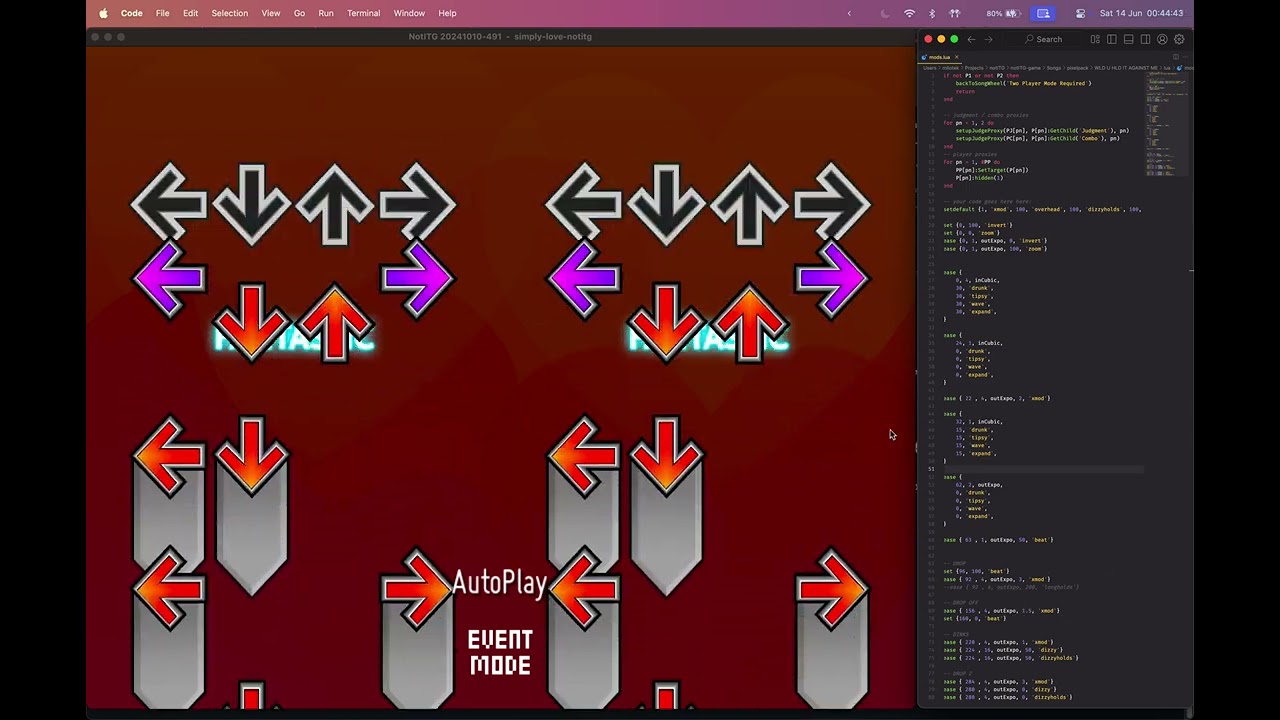Open the Edit menu
Viewport: 1280px width, 720px height.
coord(190,13)
